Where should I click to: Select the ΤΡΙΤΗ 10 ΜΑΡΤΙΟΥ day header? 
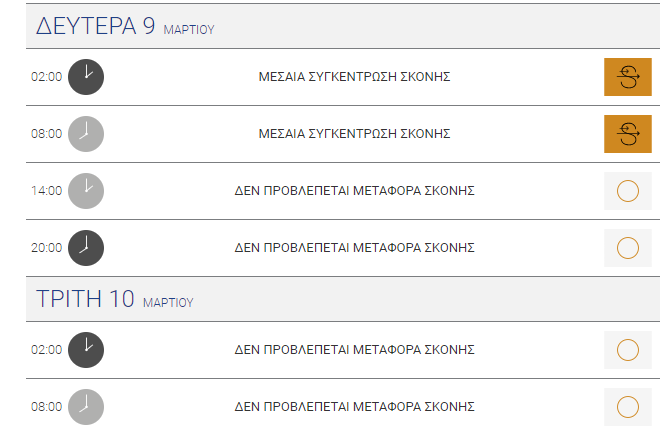pos(343,299)
